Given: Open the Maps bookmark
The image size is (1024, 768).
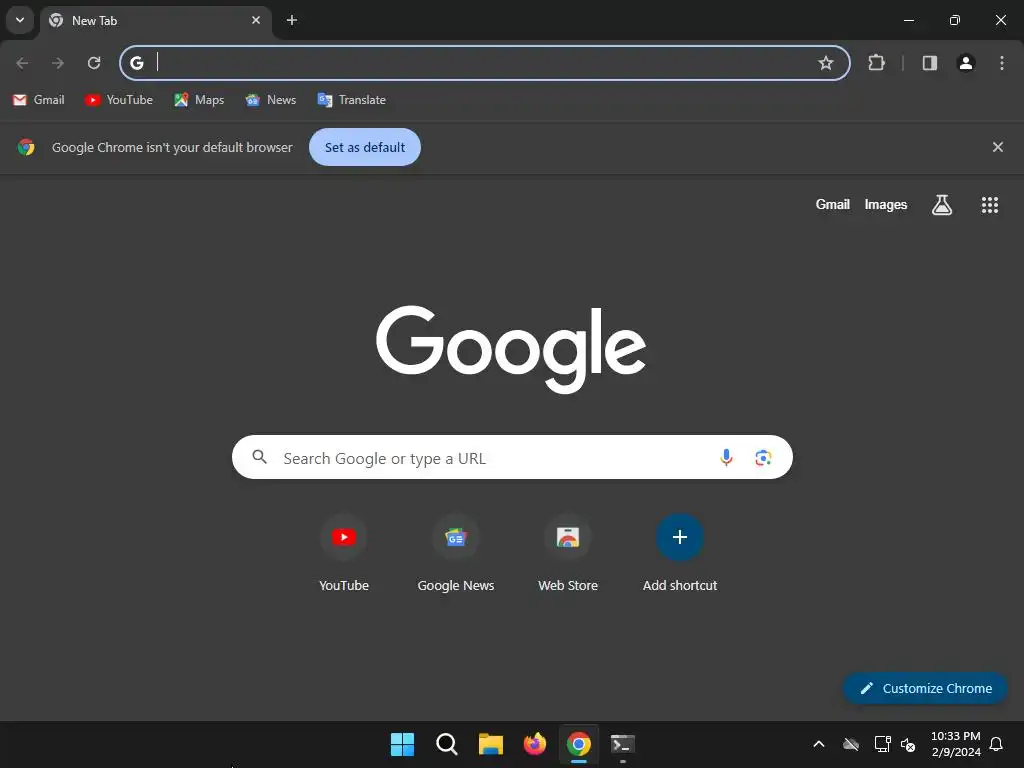Looking at the screenshot, I should coord(199,100).
